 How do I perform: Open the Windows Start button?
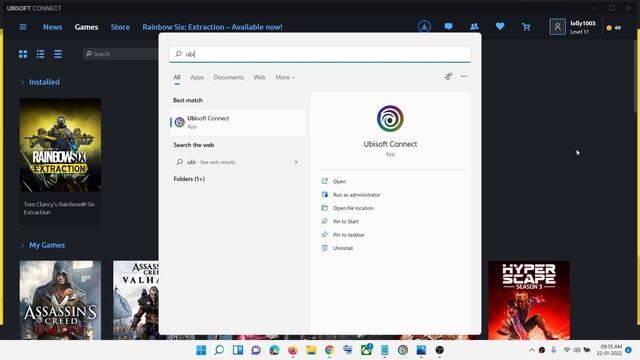point(201,350)
